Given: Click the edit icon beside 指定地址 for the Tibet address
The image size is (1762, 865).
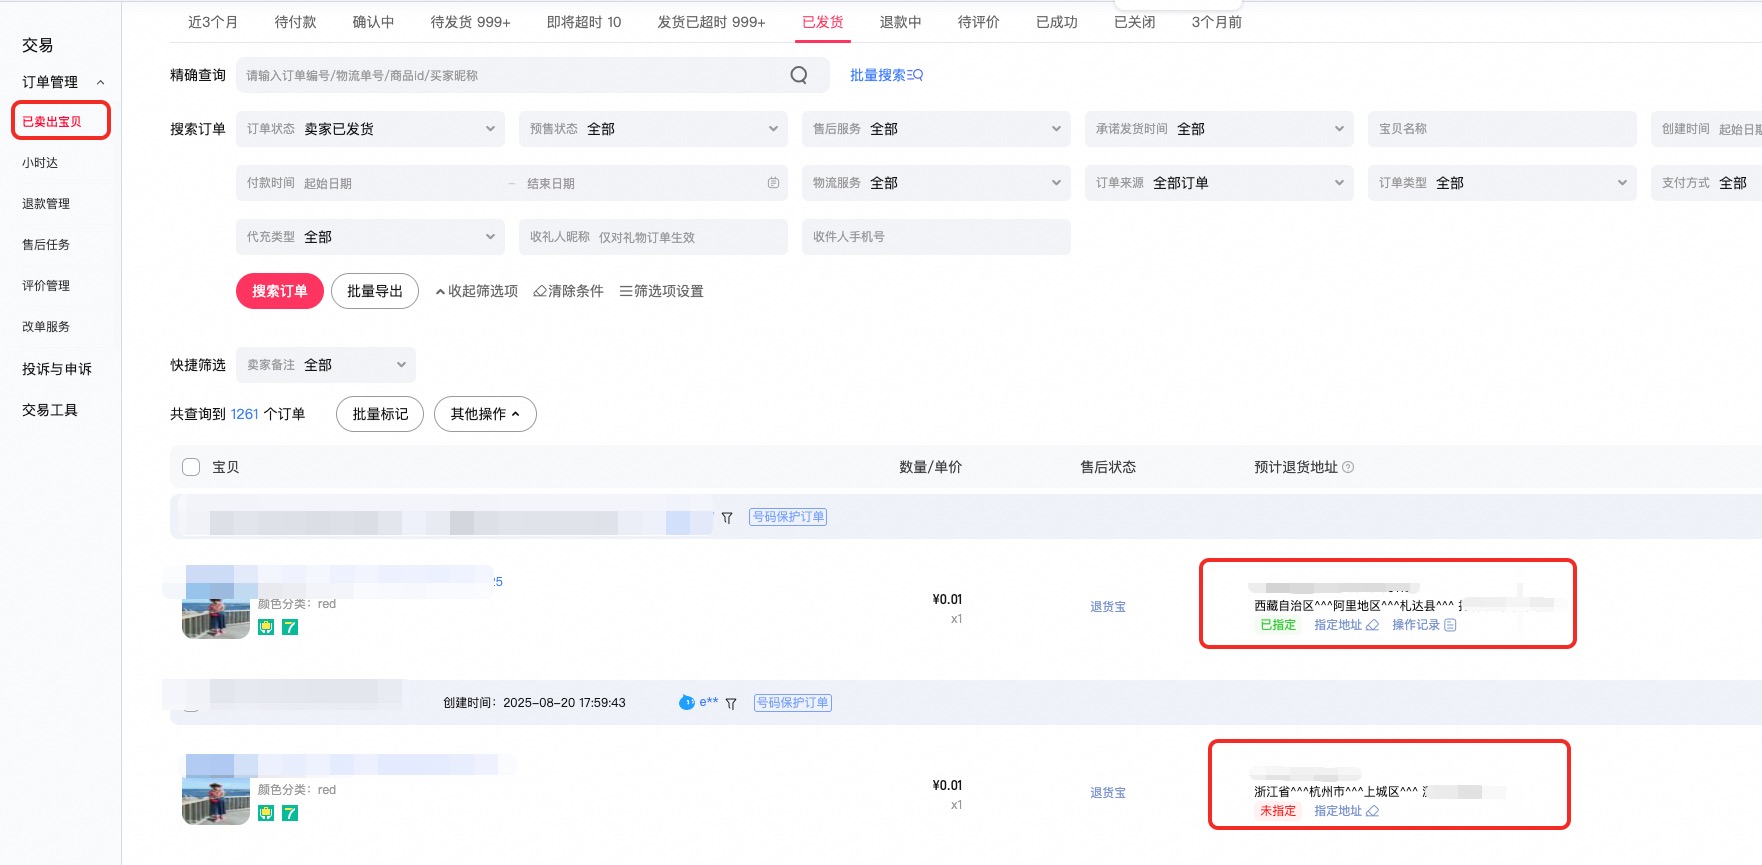Looking at the screenshot, I should point(1372,625).
